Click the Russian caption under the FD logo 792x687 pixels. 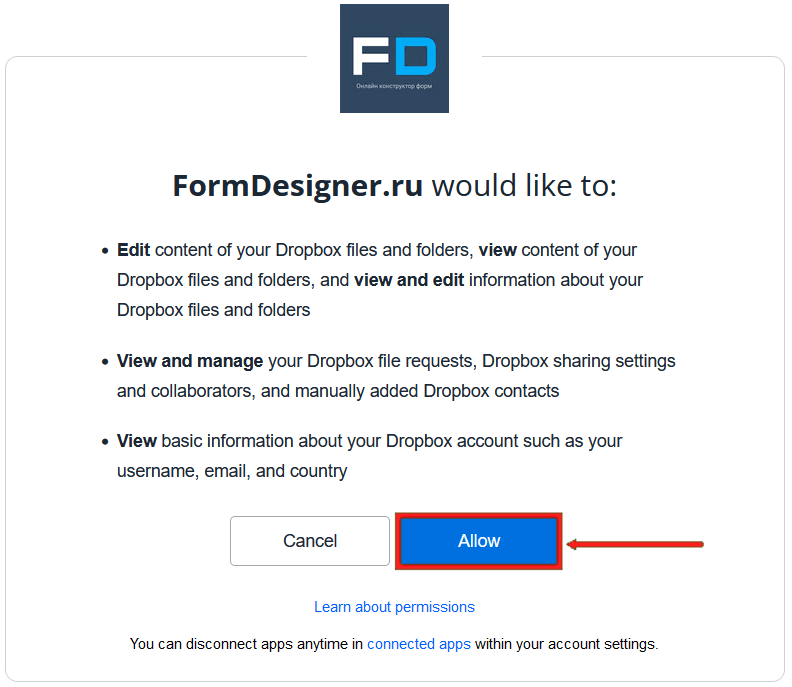tap(394, 87)
